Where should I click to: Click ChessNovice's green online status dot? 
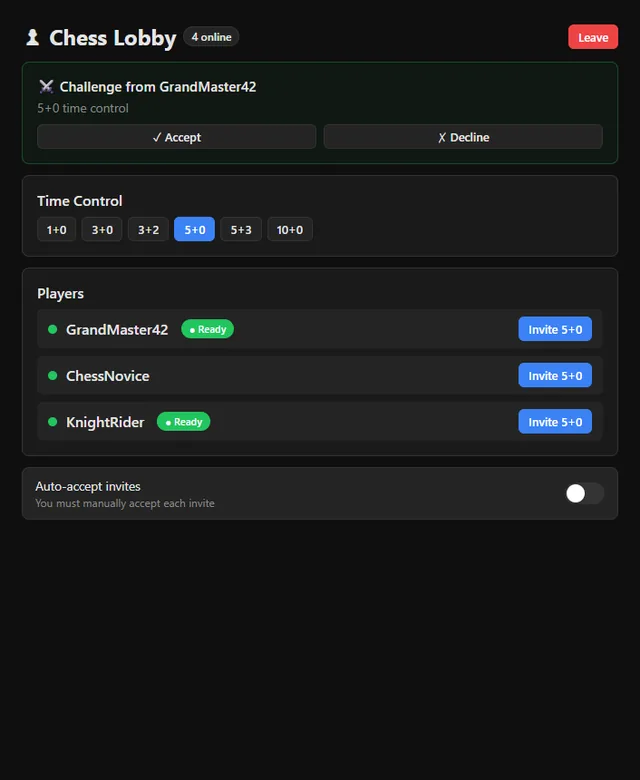52,376
